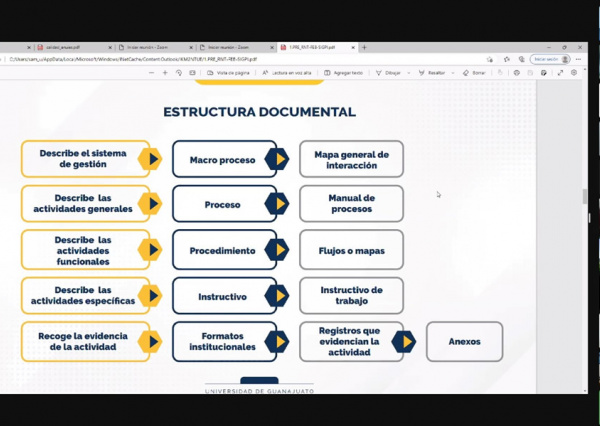Open PDF settings gear icon

tap(574, 73)
